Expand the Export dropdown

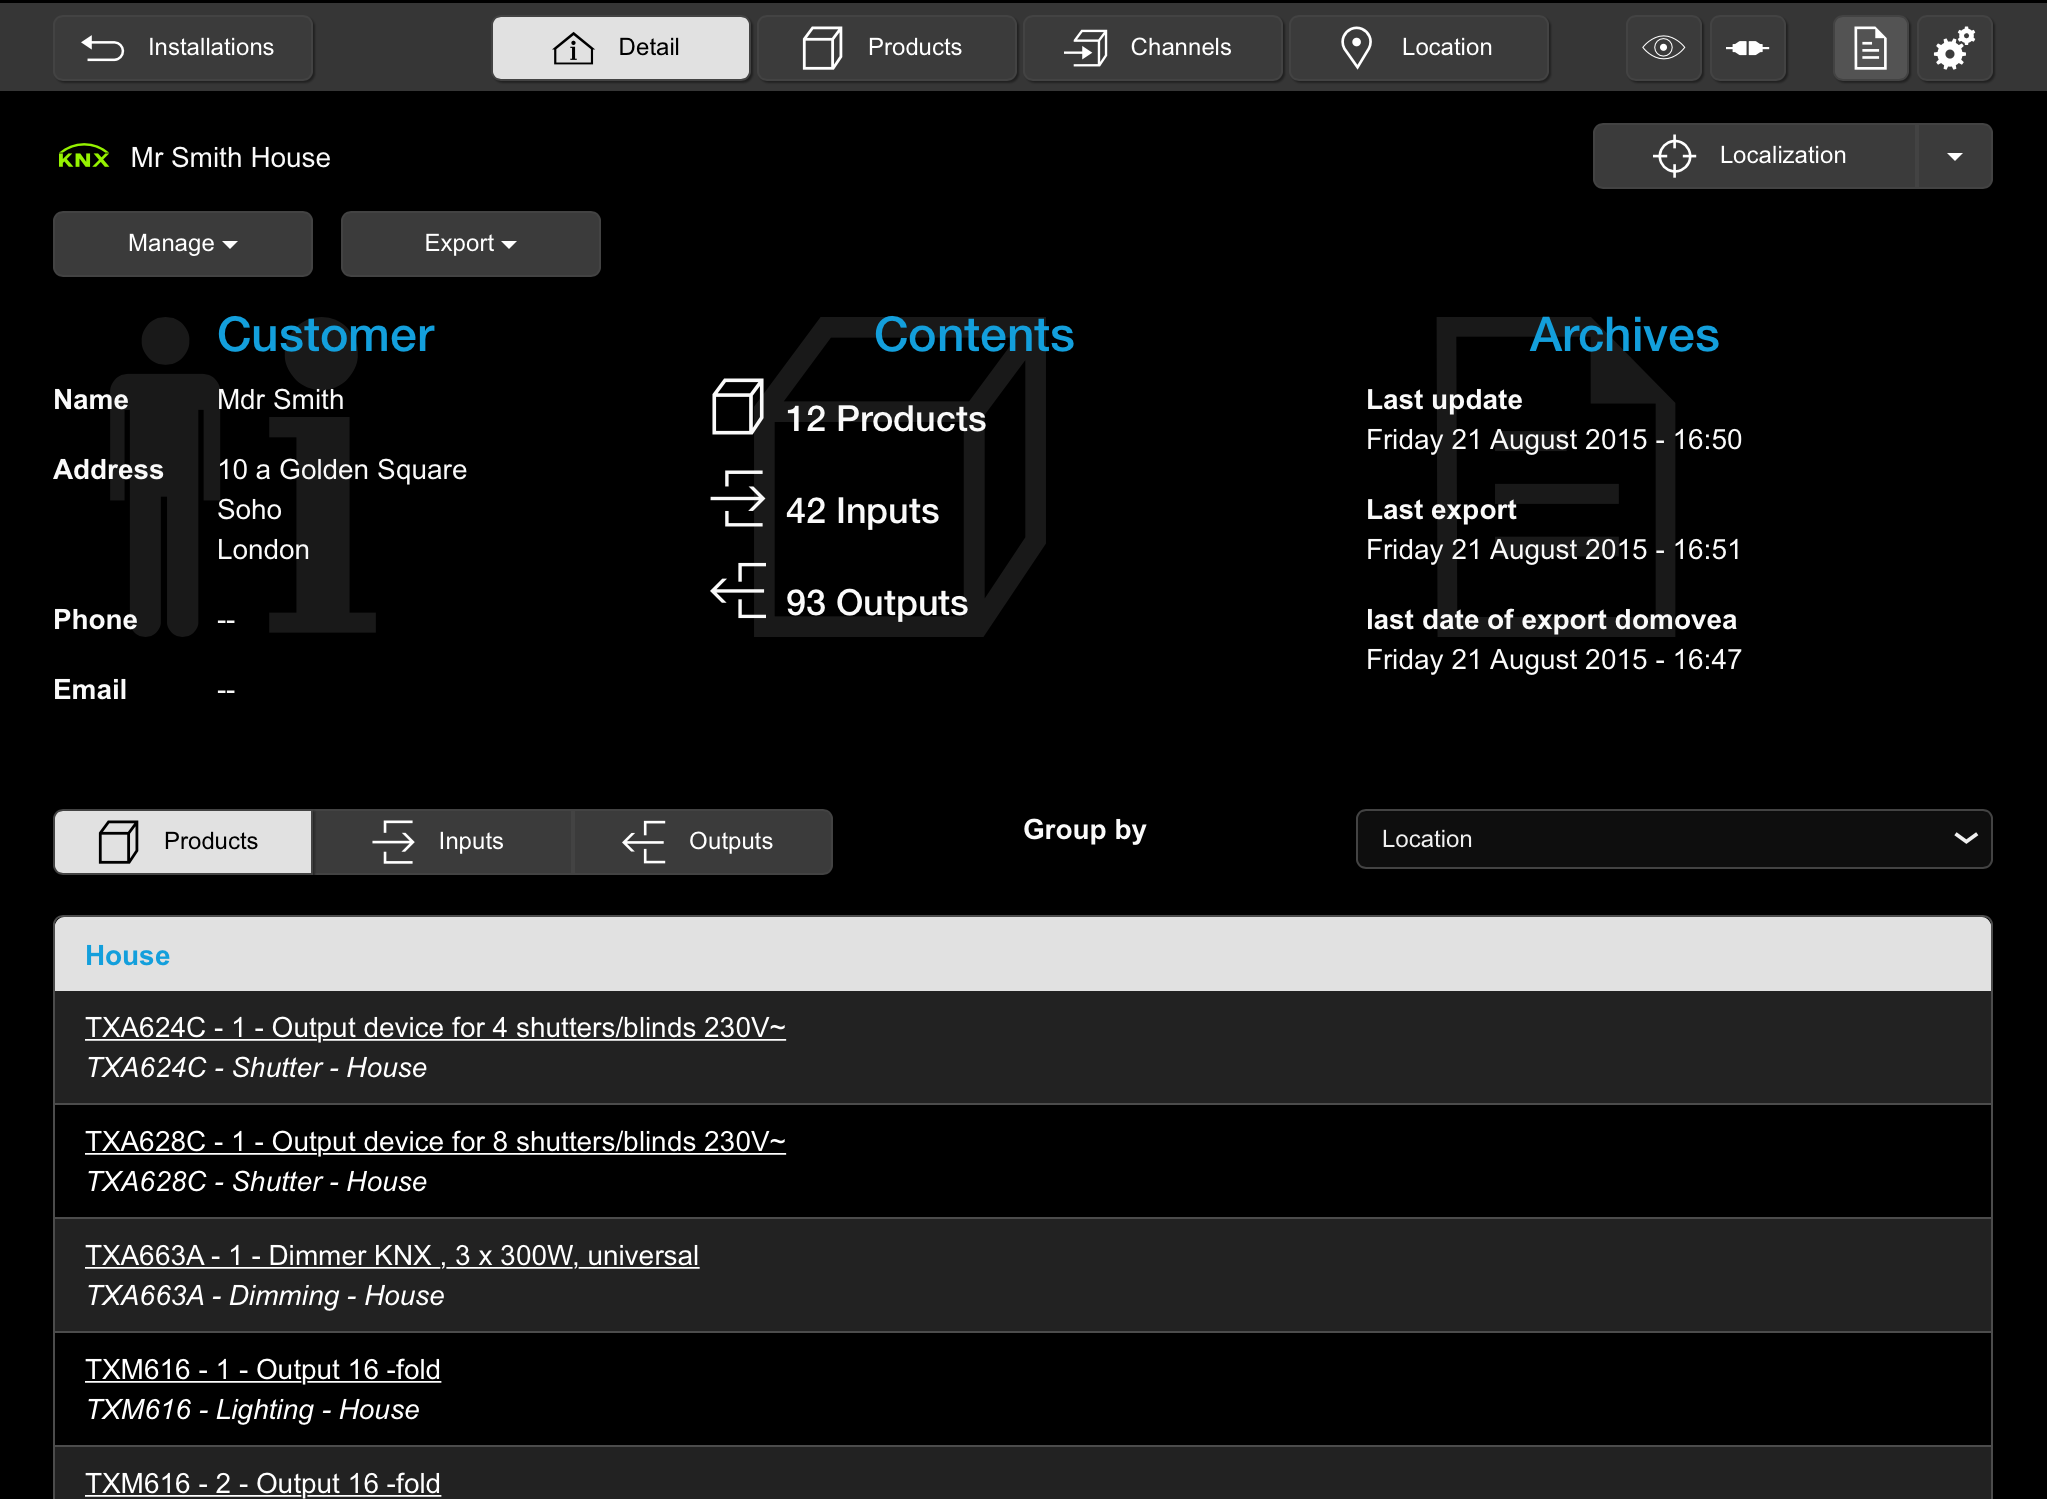[470, 243]
